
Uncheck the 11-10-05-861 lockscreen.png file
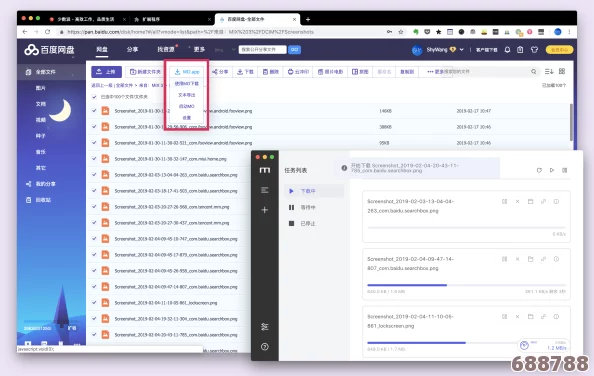[94, 303]
